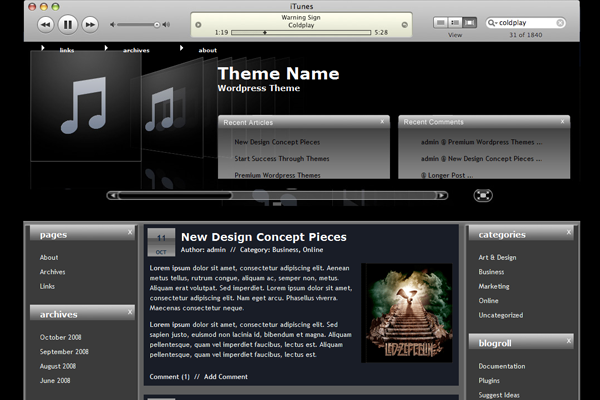
Task: Open Start Success Through Themes article
Action: (282, 158)
